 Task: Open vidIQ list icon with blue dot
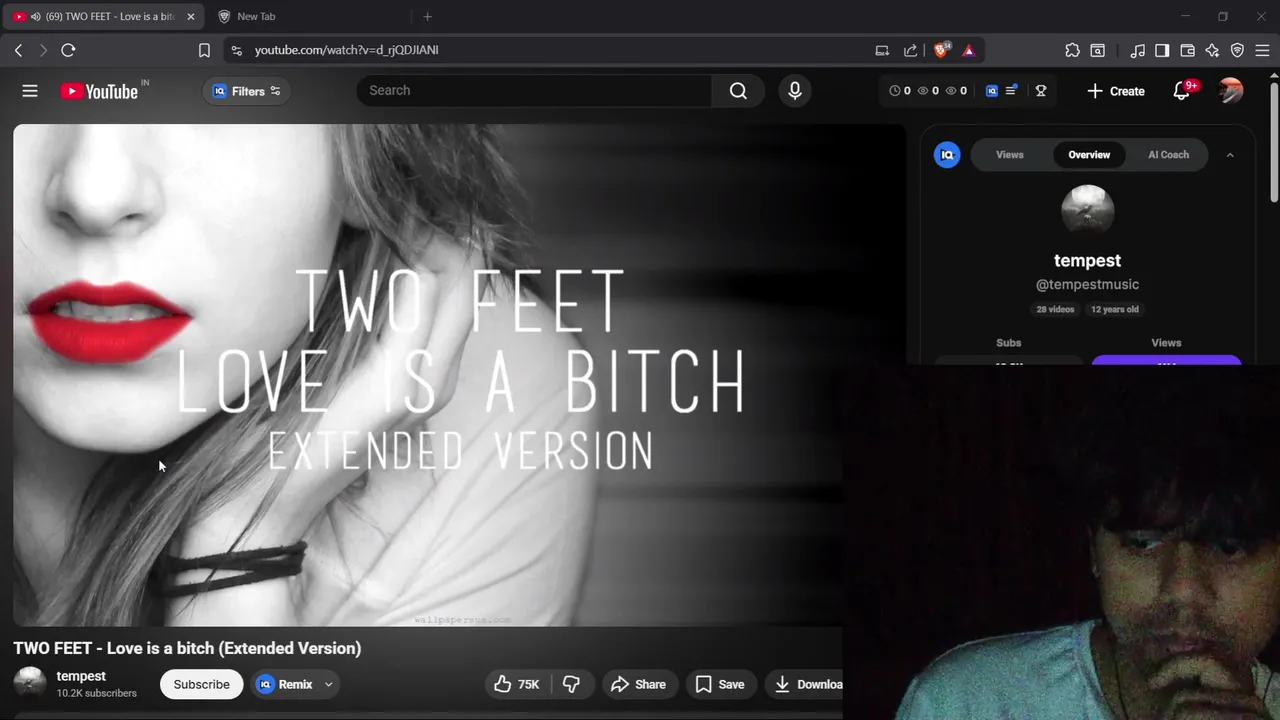point(1011,90)
